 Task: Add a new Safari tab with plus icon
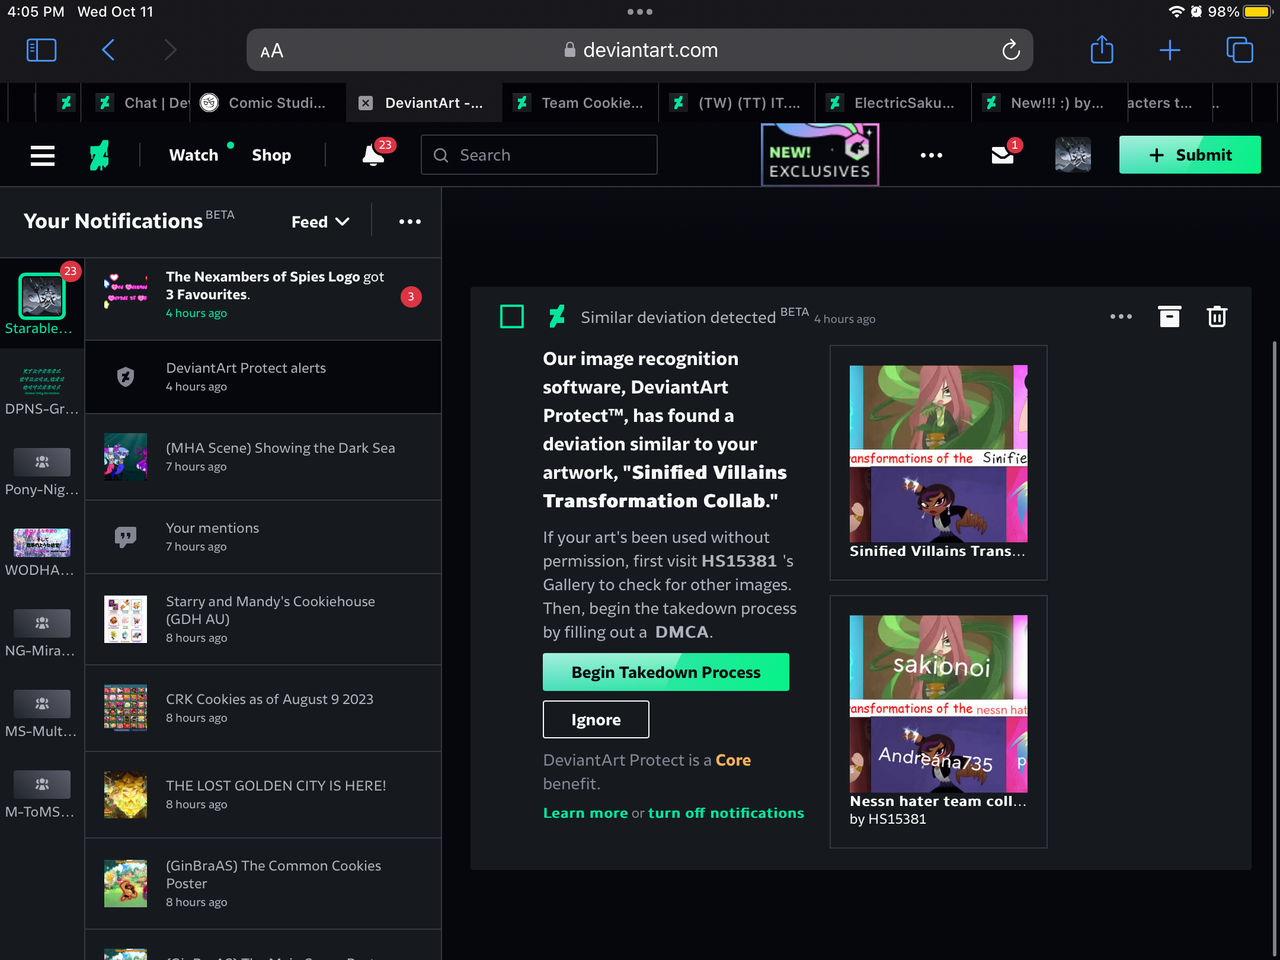pos(1169,50)
